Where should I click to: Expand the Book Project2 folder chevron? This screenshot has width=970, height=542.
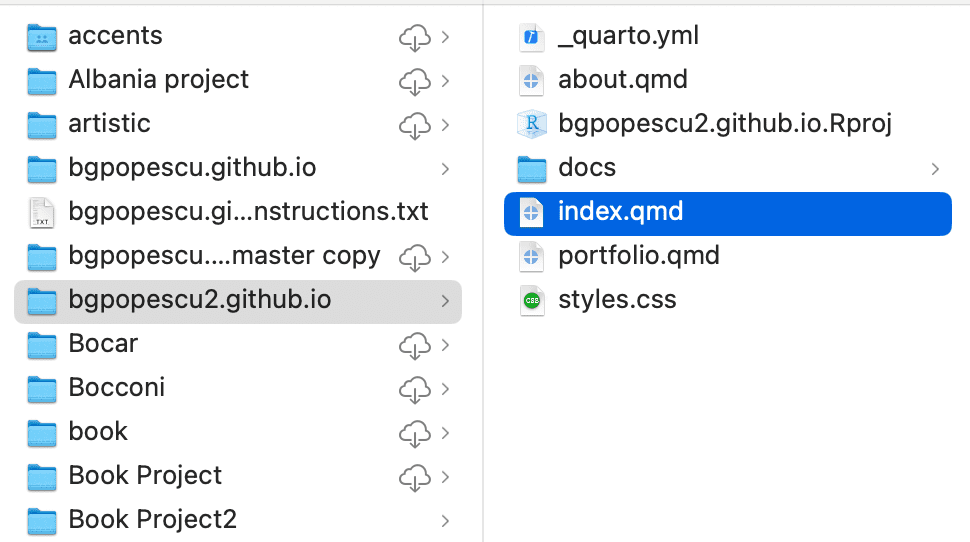click(x=445, y=520)
